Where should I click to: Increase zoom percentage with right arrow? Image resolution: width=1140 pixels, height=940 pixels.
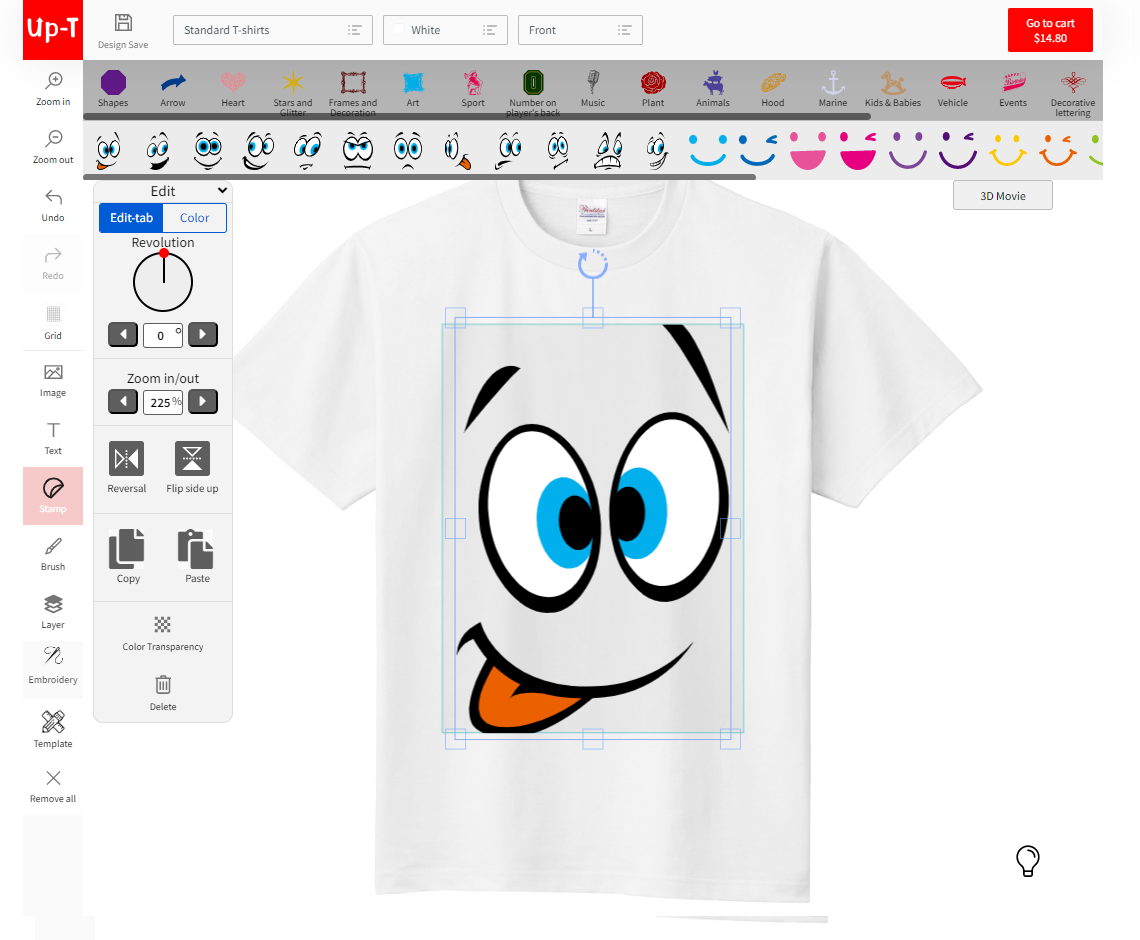click(203, 402)
